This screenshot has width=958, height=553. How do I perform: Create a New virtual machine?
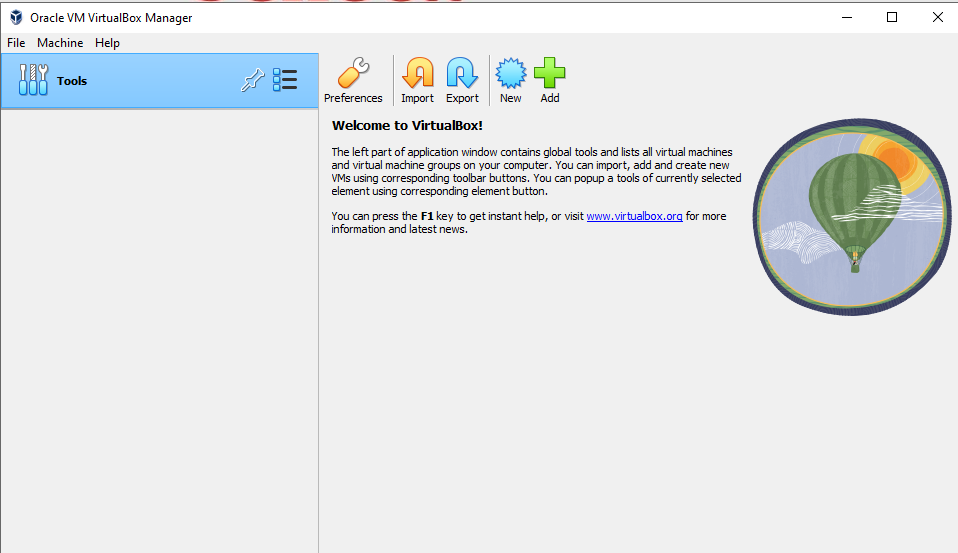point(510,74)
